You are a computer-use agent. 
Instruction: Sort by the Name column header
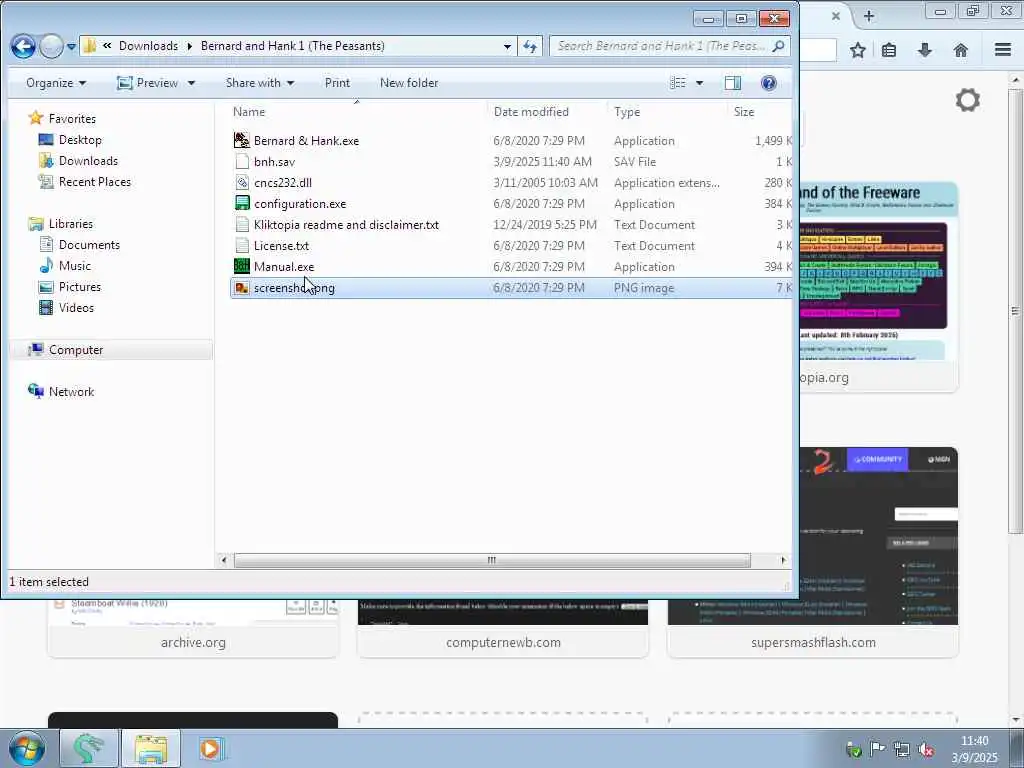356,112
